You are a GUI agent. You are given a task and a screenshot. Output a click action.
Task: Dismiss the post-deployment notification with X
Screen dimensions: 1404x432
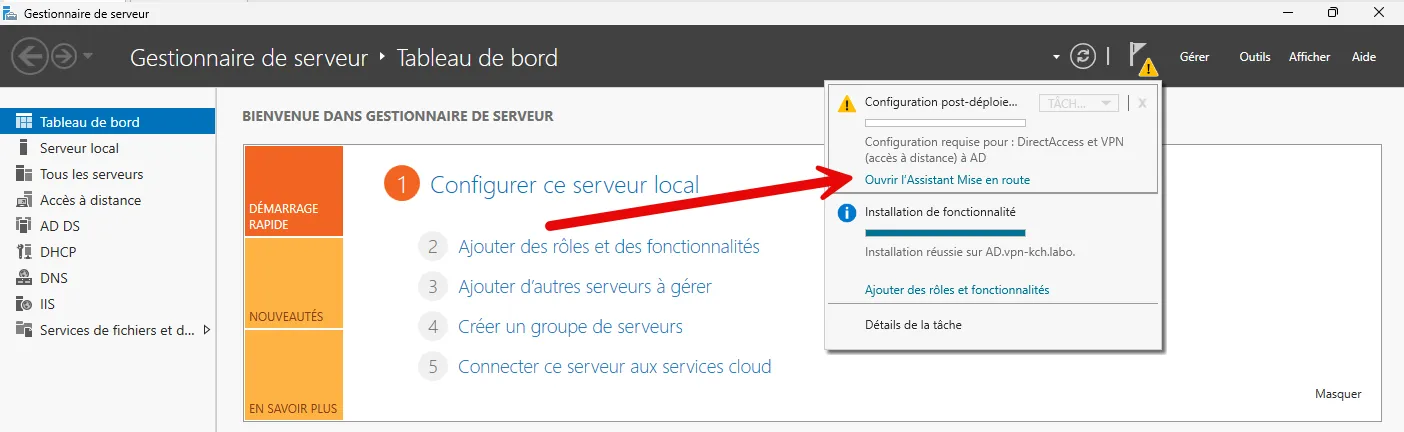coord(1142,103)
